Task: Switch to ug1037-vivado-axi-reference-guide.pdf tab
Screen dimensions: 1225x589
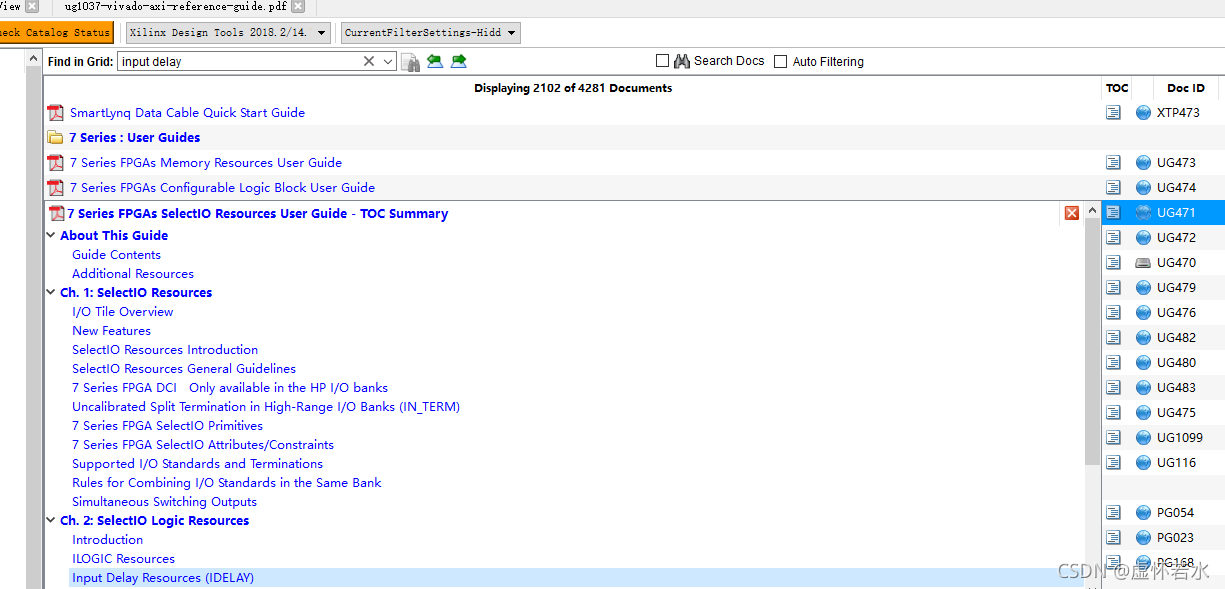Action: (x=176, y=6)
